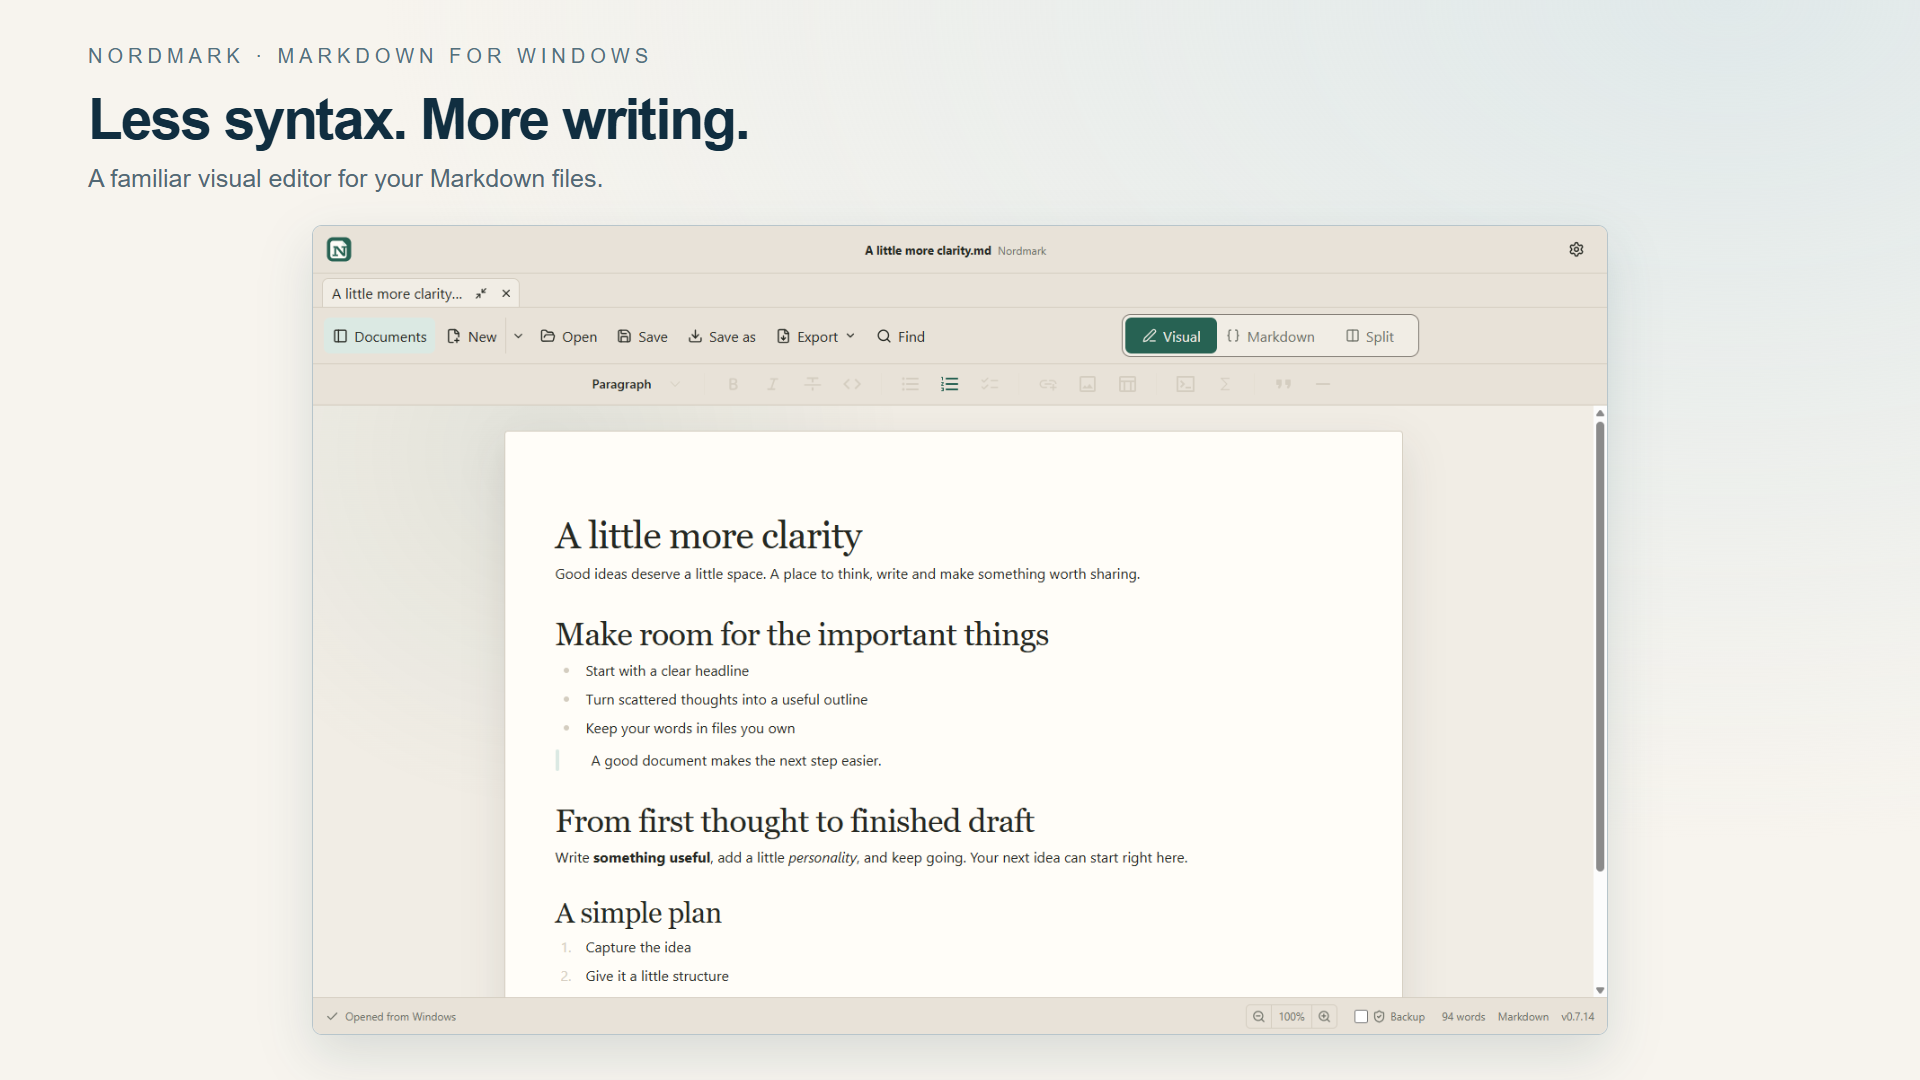
Task: Click the 'From first thought to finished draft' heading
Action: (x=794, y=821)
